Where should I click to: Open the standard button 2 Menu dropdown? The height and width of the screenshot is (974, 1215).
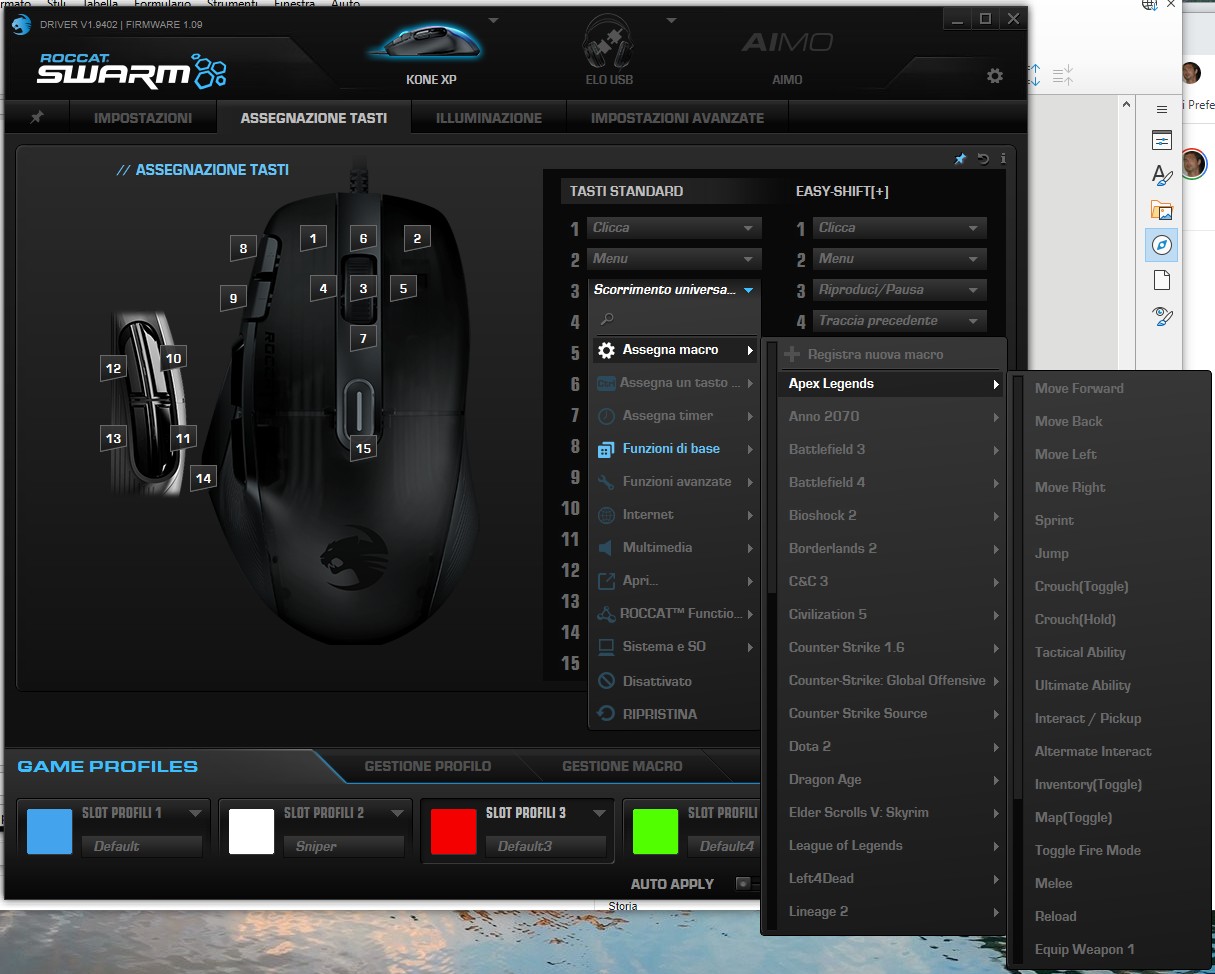coord(674,259)
